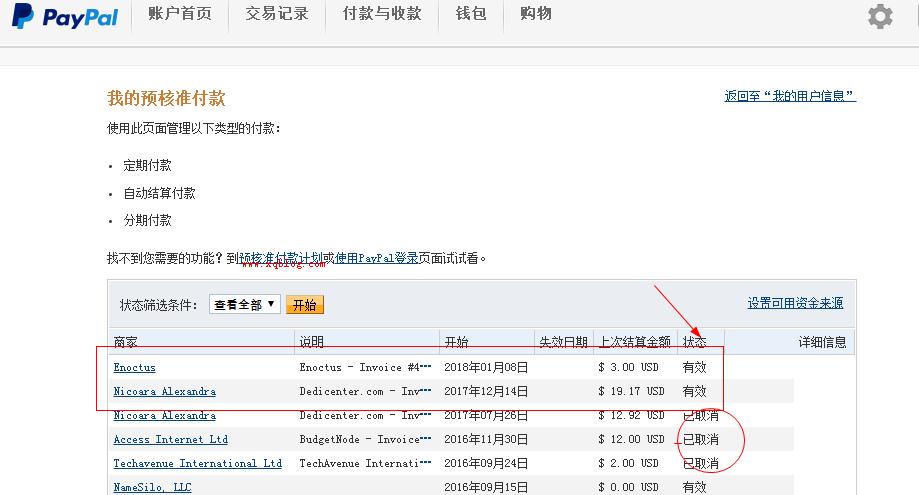Open Techavenue International Ltd link

pyautogui.click(x=198, y=463)
